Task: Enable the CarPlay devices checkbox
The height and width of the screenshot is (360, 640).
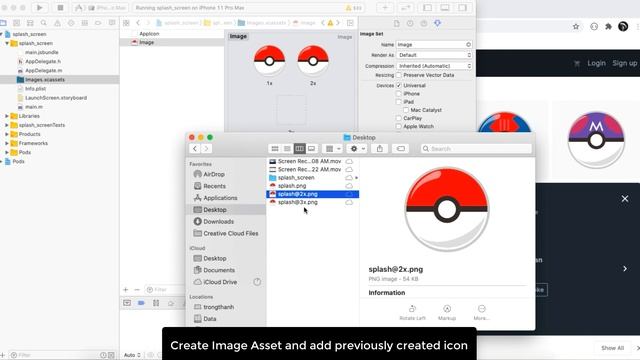Action: pyautogui.click(x=399, y=118)
